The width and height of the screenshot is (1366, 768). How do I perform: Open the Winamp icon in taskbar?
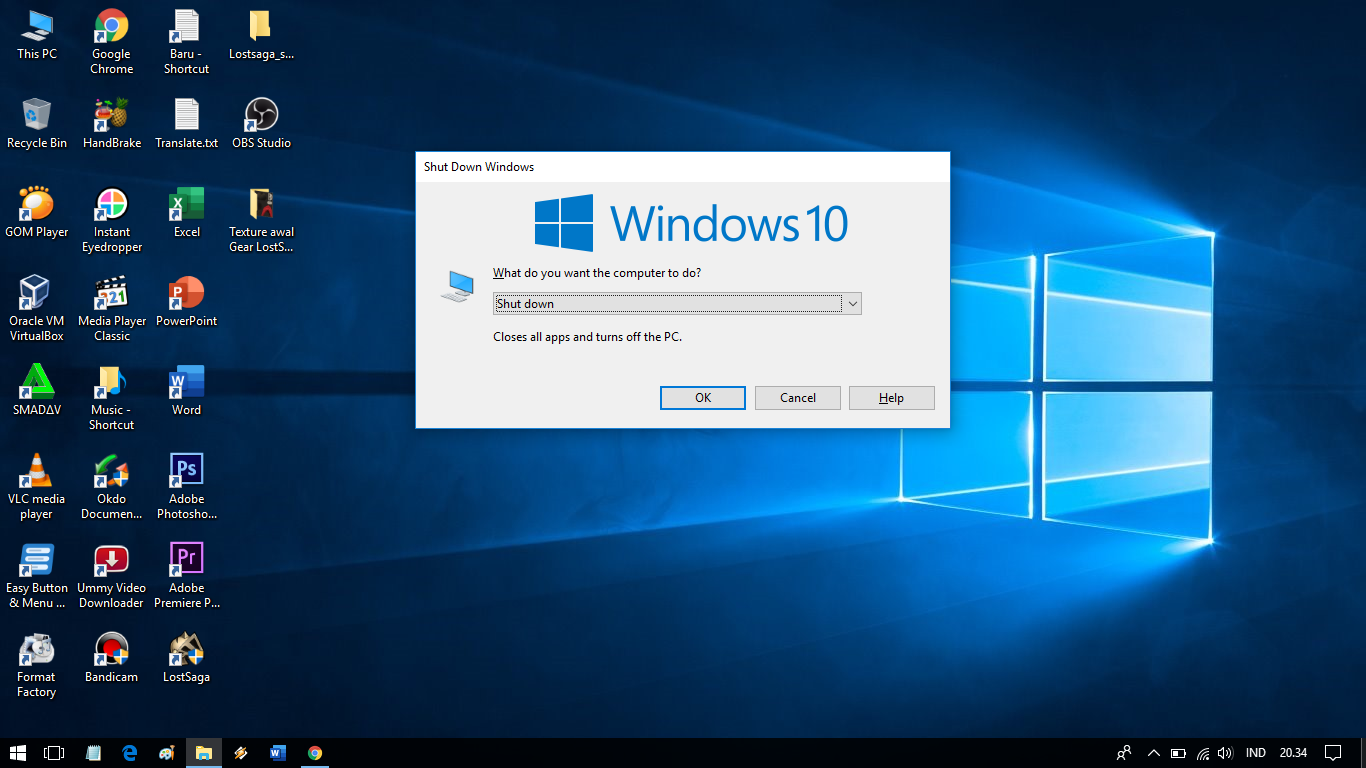tap(241, 753)
